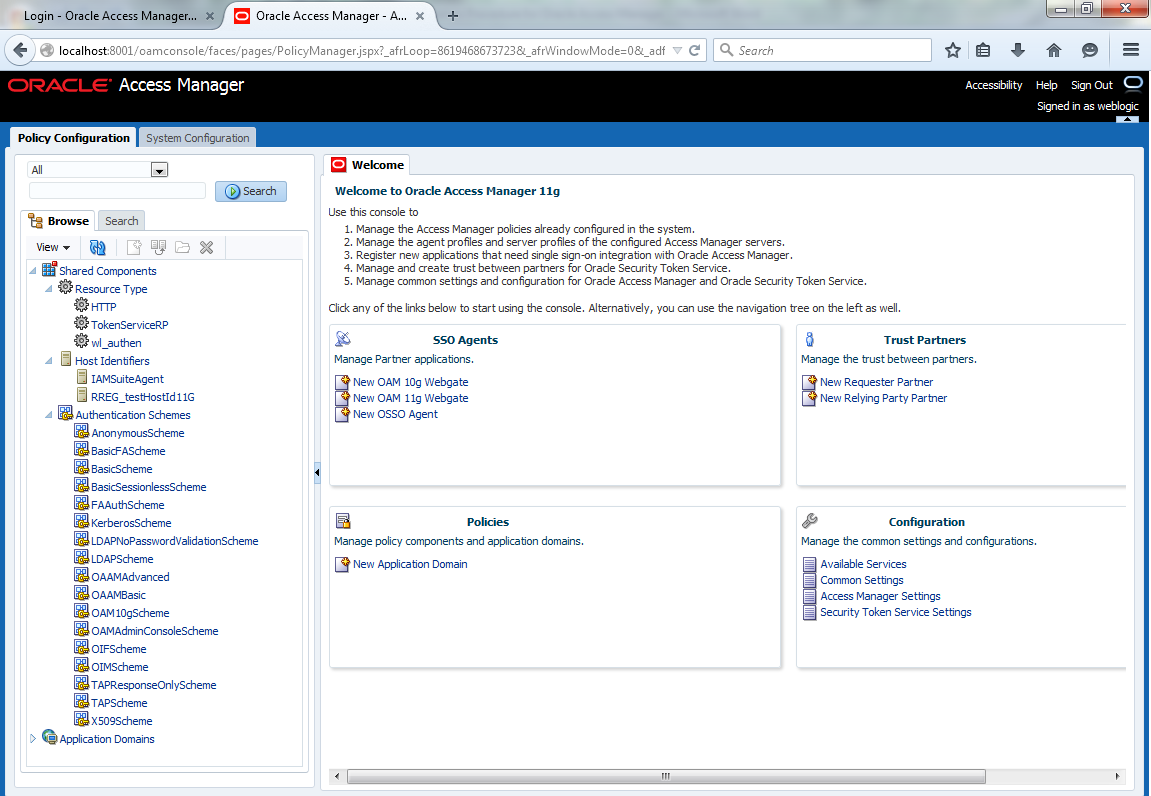Click the delete X toolbar icon
This screenshot has width=1151, height=796.
(206, 247)
